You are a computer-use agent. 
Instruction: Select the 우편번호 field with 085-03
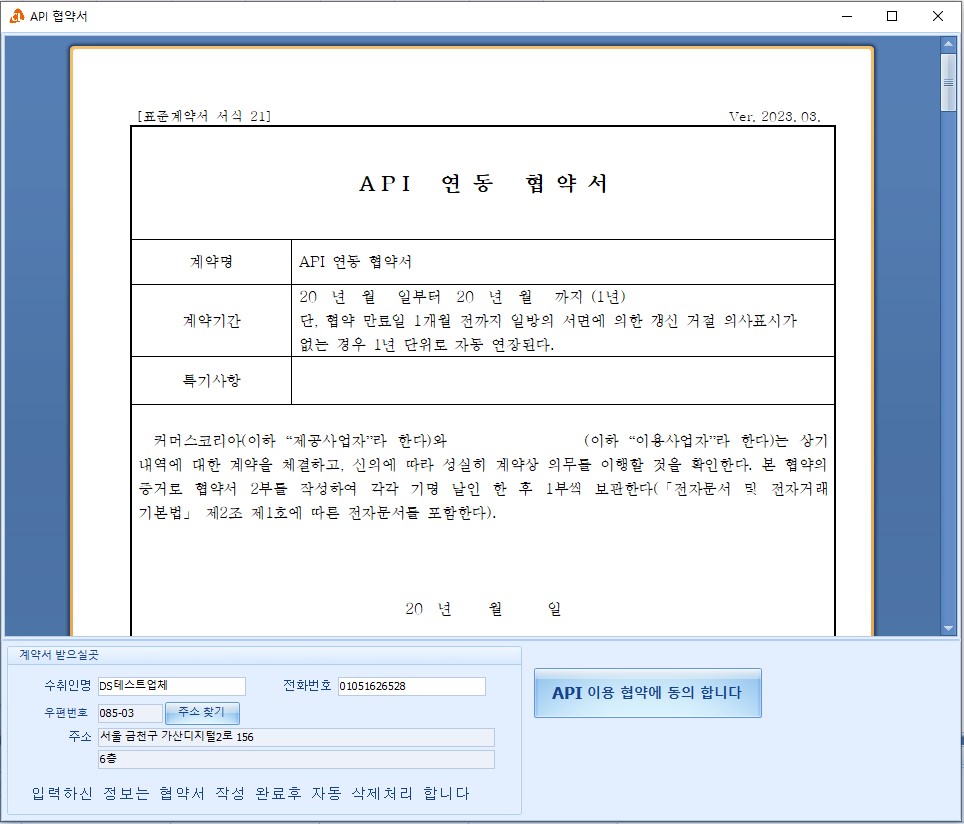click(130, 713)
